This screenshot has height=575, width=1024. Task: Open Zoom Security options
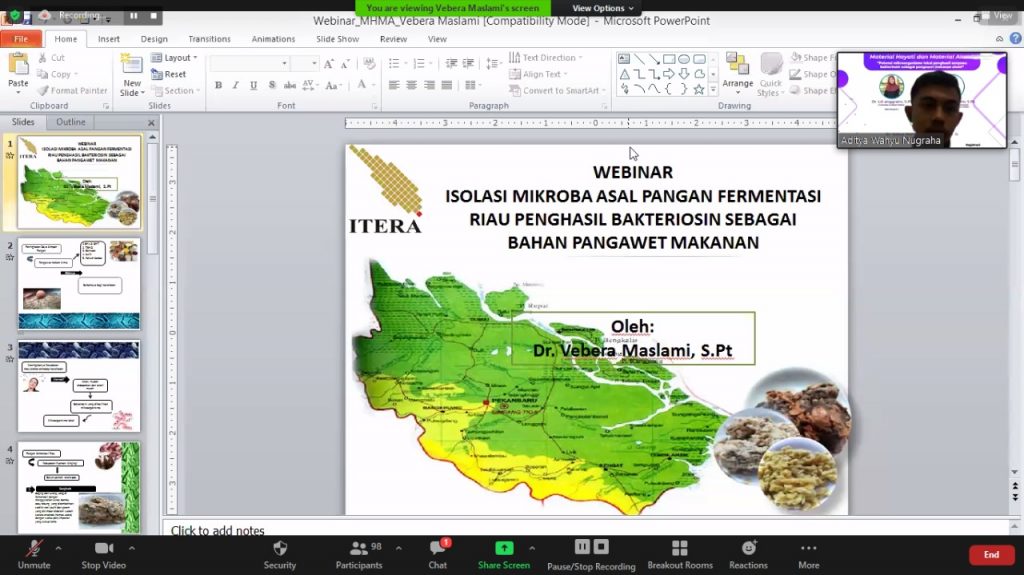click(x=280, y=555)
